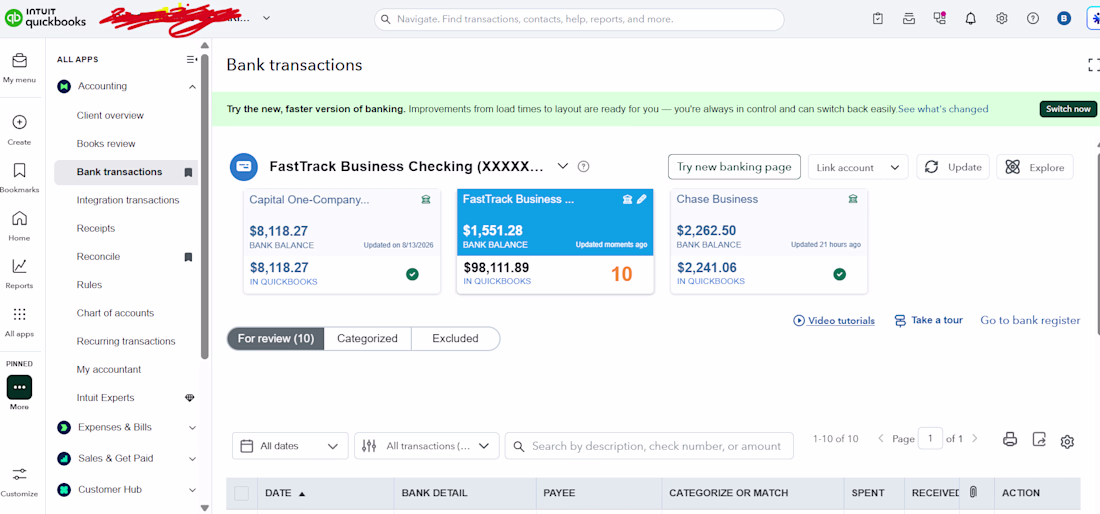Open See what's changed link

943,109
